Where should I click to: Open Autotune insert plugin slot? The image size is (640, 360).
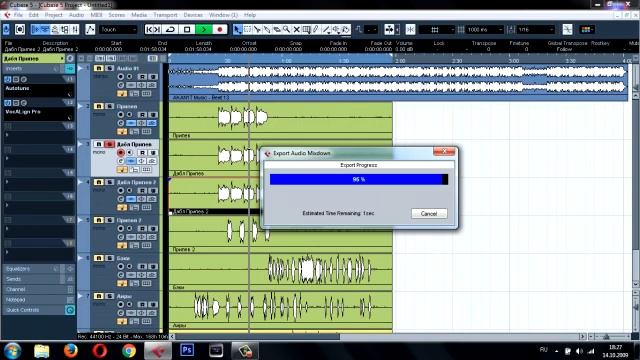(38, 91)
